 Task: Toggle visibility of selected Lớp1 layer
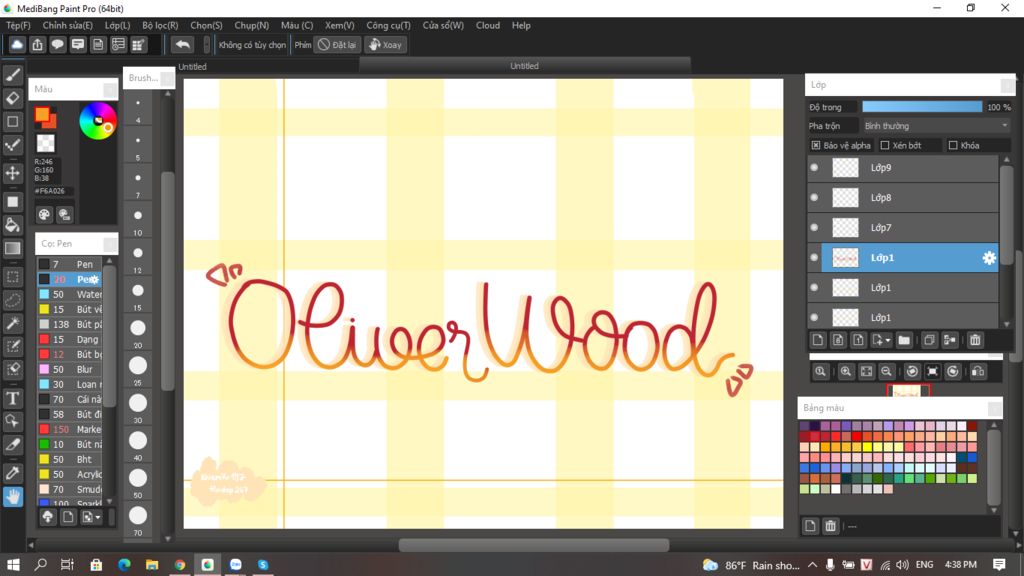[x=814, y=257]
